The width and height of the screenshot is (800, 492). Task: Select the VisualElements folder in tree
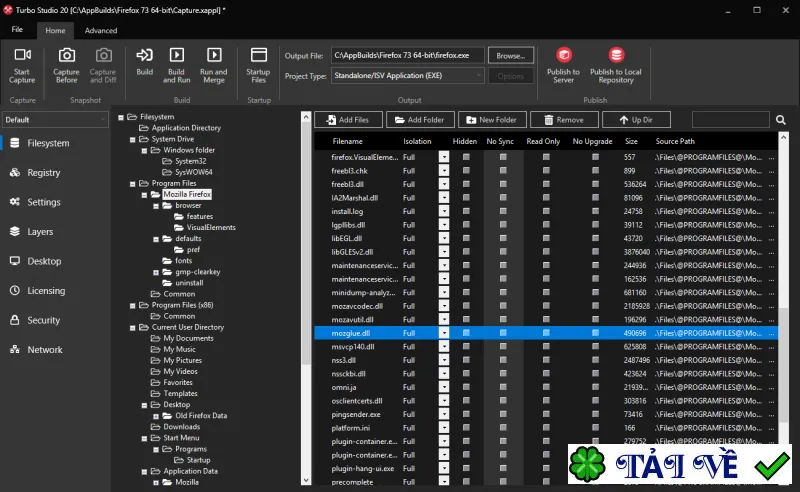pos(211,228)
